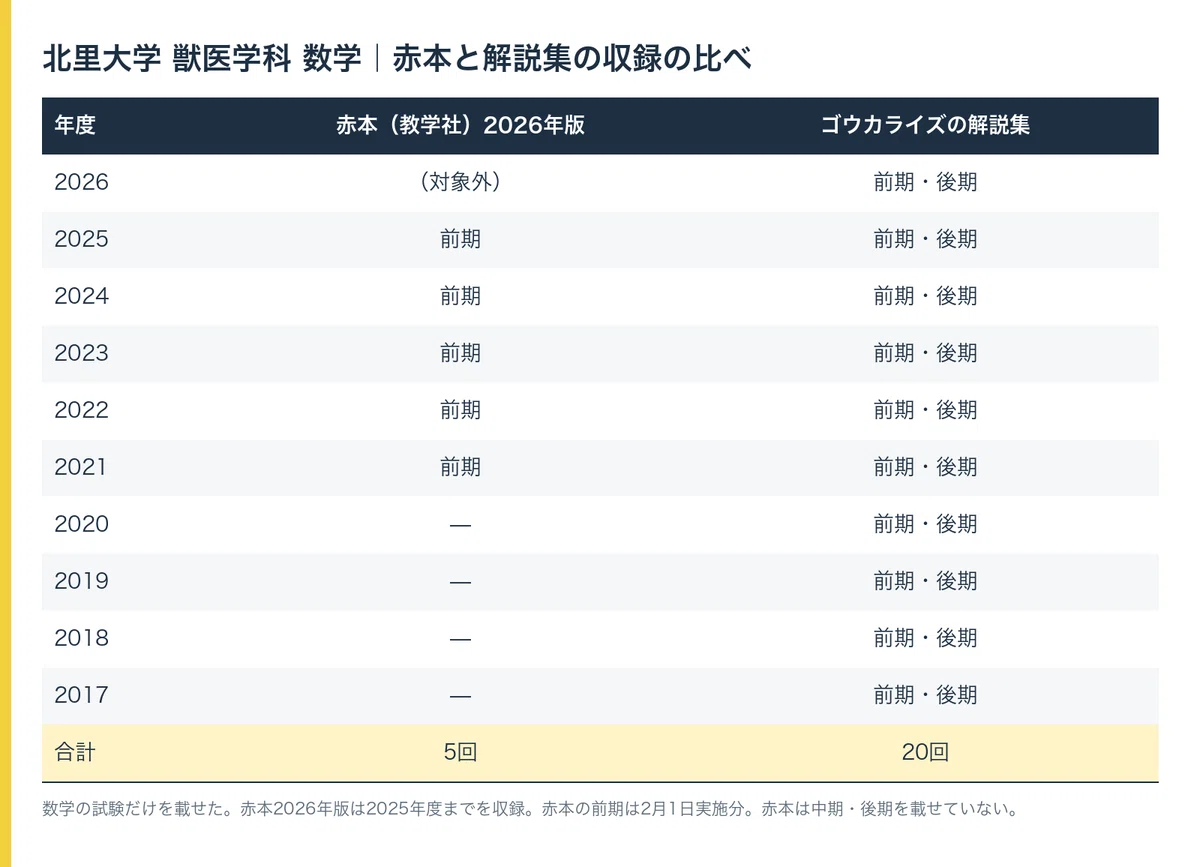Click the dash cell in the 2017 row
1200x867 pixels.
point(460,696)
